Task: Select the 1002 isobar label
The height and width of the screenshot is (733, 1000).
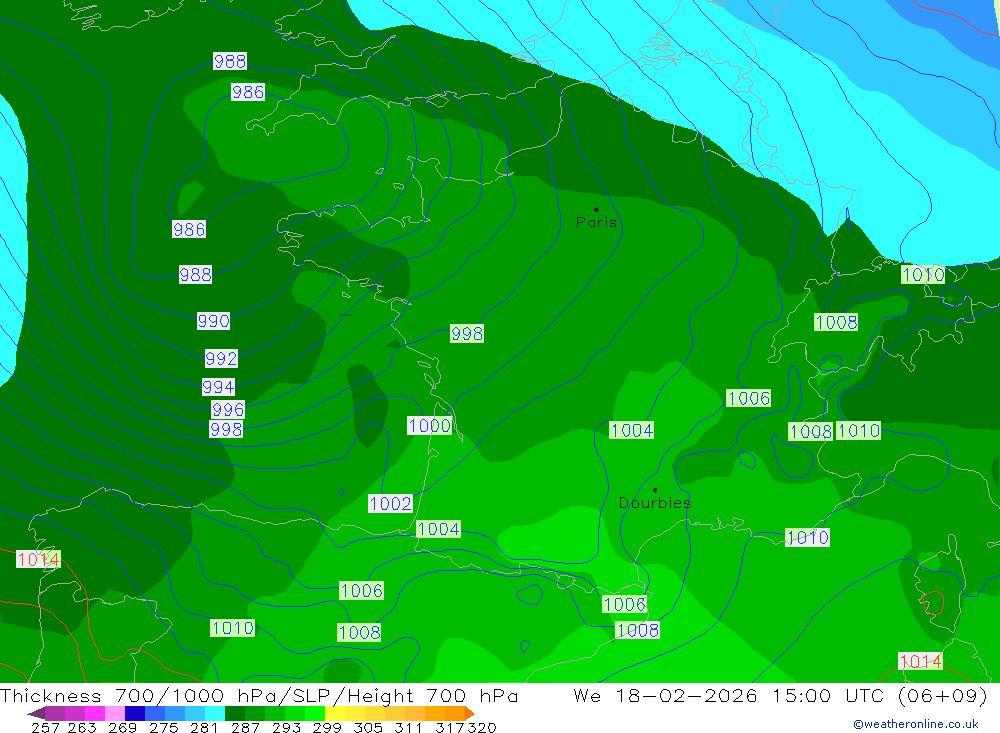Action: (x=390, y=503)
